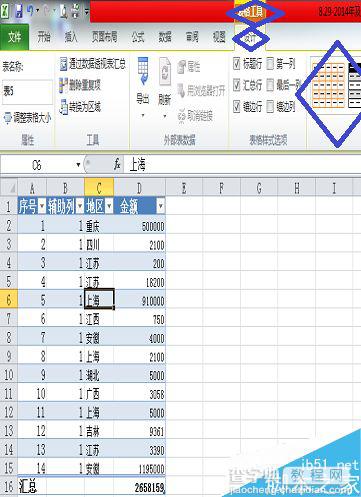
Task: Switch to the 插入 tab
Action: point(71,37)
